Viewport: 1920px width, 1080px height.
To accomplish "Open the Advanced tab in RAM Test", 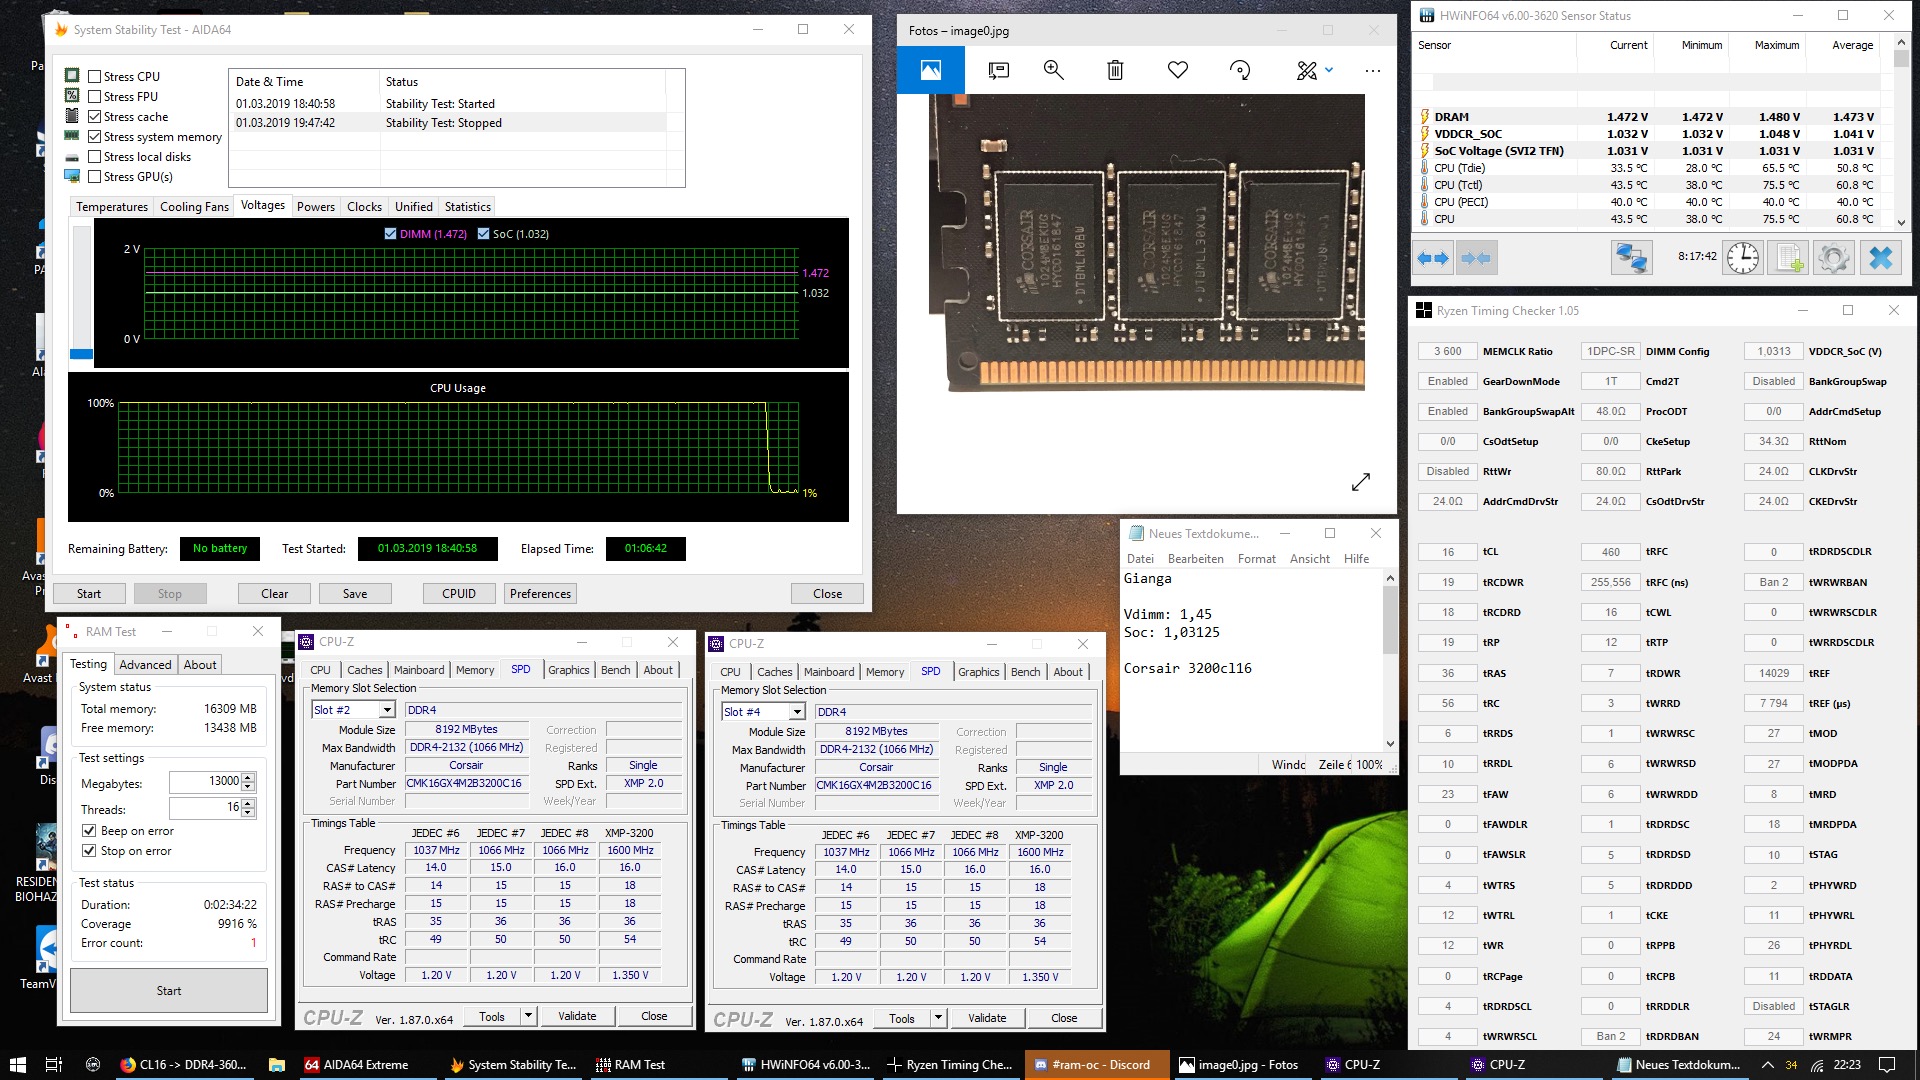I will 145,665.
